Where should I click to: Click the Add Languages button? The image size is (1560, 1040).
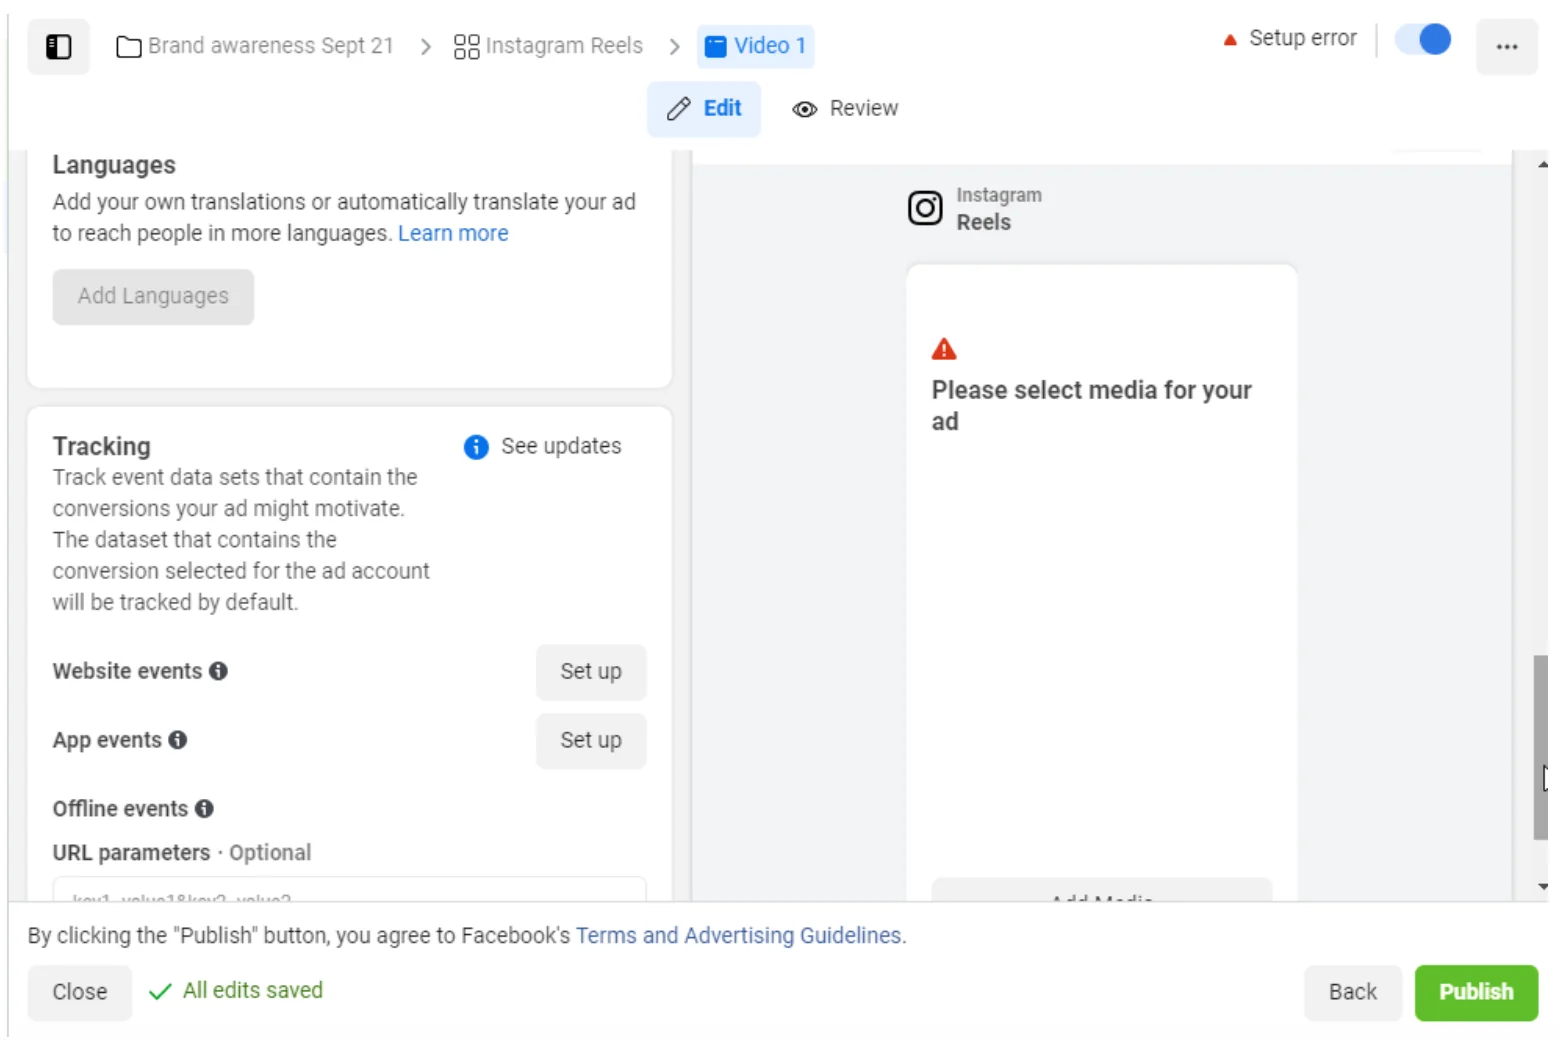[153, 297]
